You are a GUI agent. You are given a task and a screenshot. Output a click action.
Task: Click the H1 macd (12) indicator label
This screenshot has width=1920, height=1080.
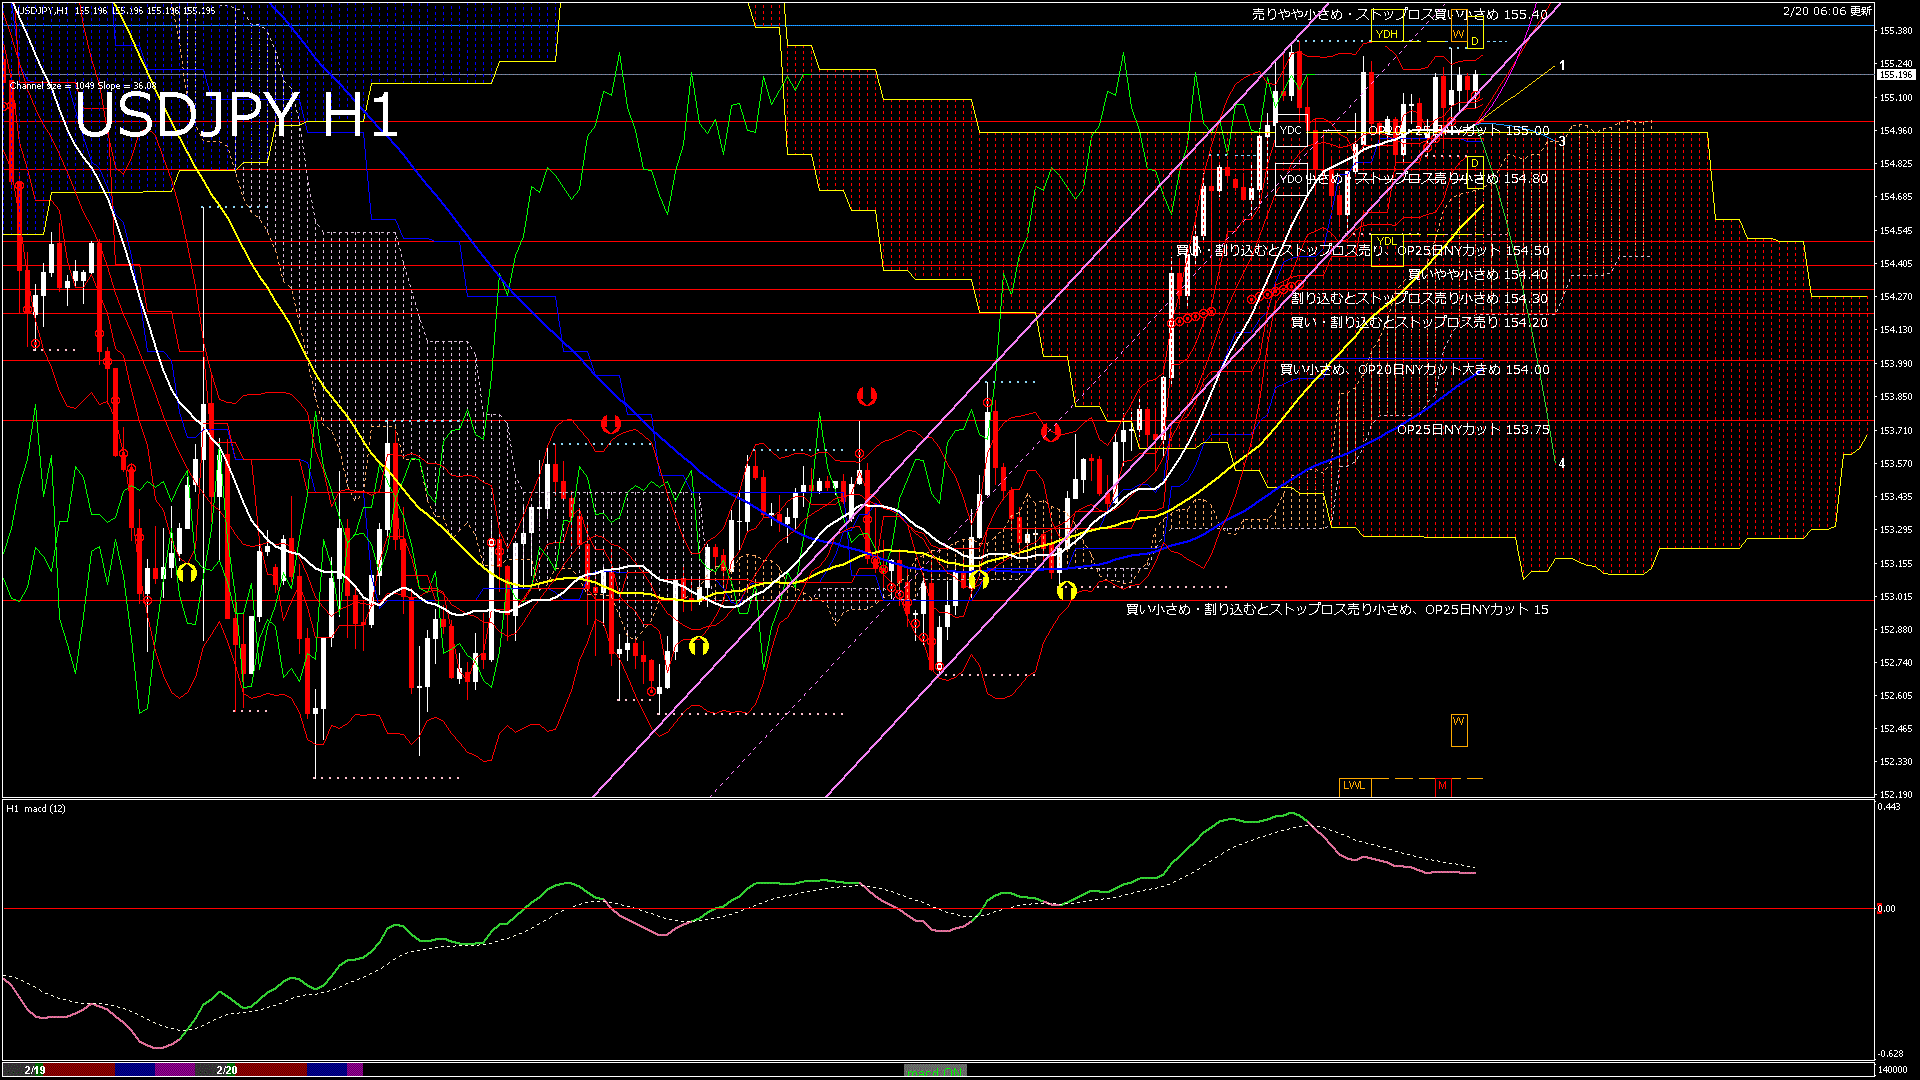(38, 810)
